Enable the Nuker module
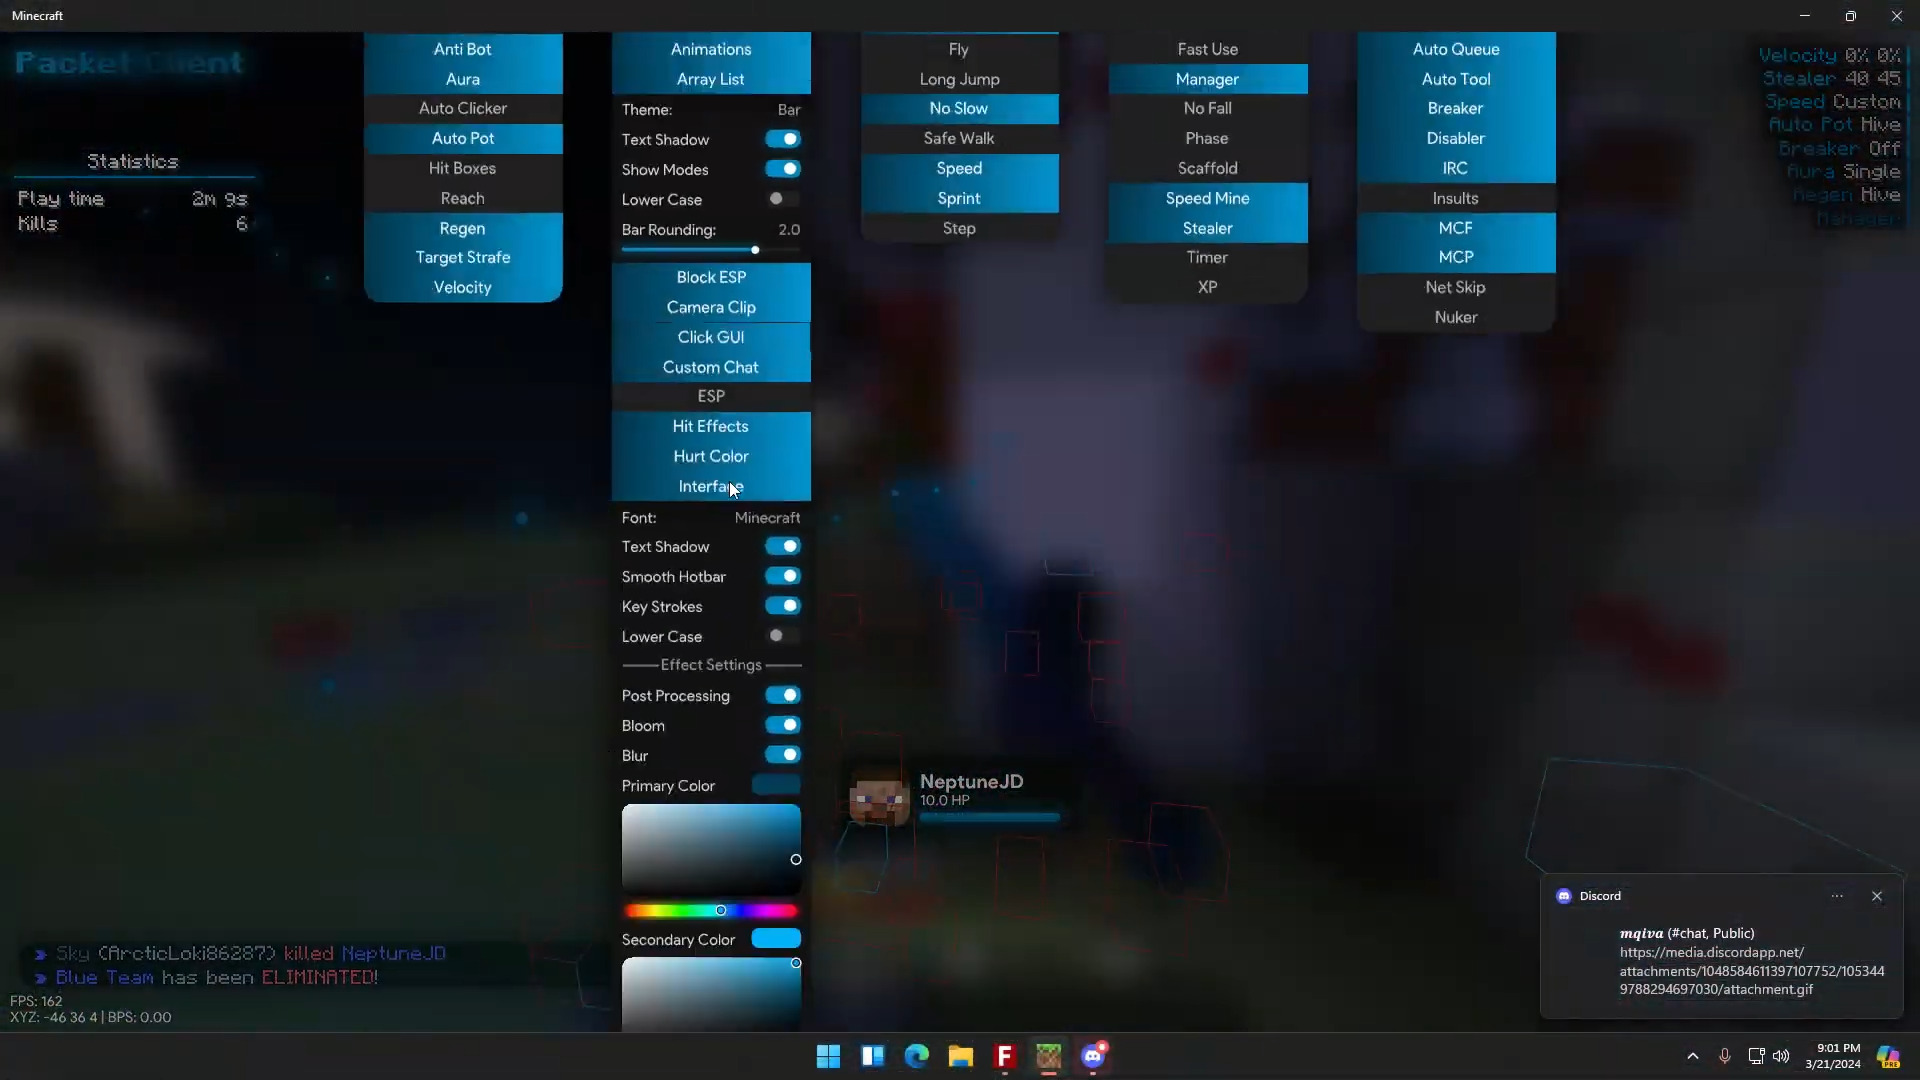This screenshot has width=1920, height=1080. [x=1456, y=317]
